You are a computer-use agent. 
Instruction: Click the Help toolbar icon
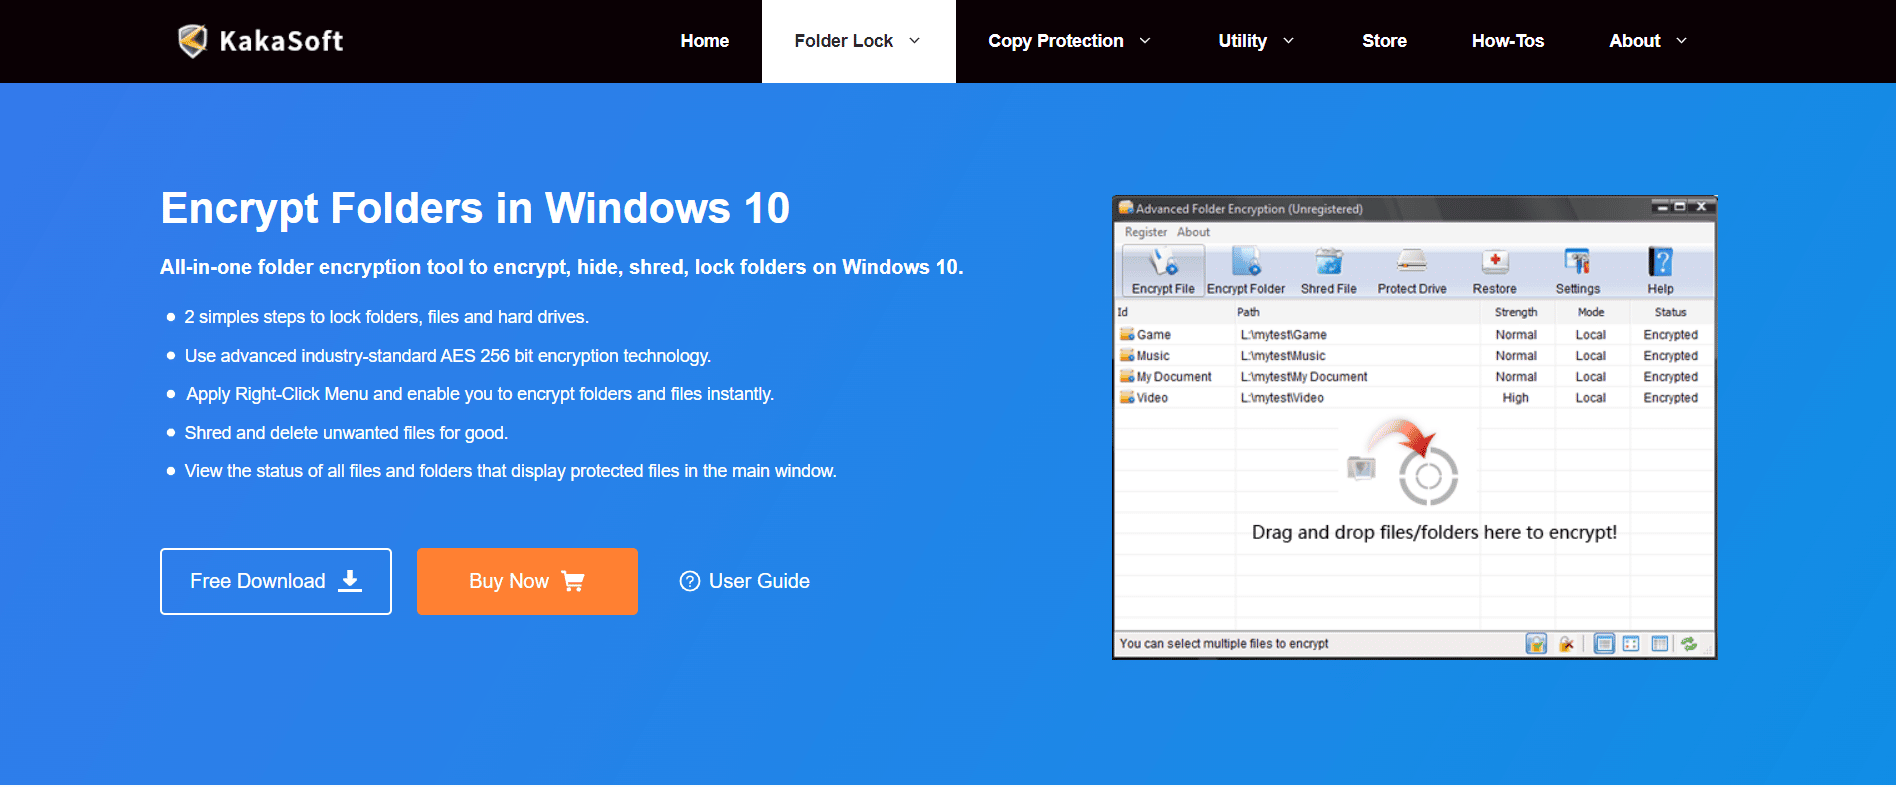1660,271
